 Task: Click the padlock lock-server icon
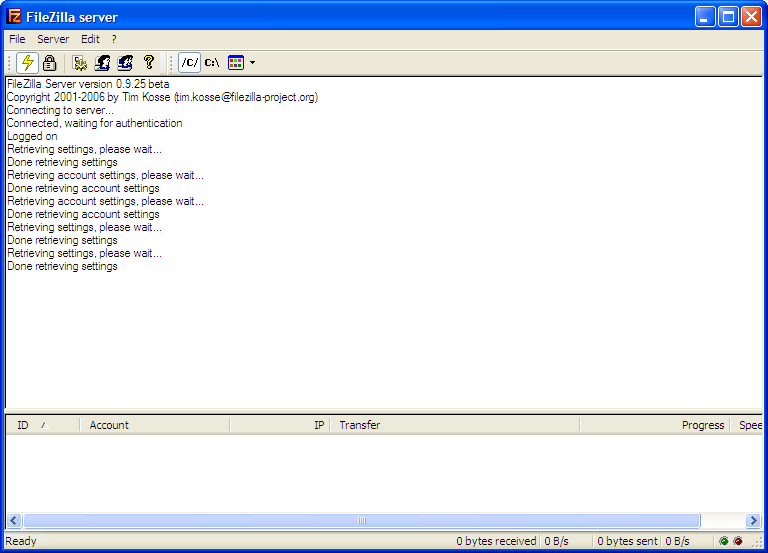point(49,63)
